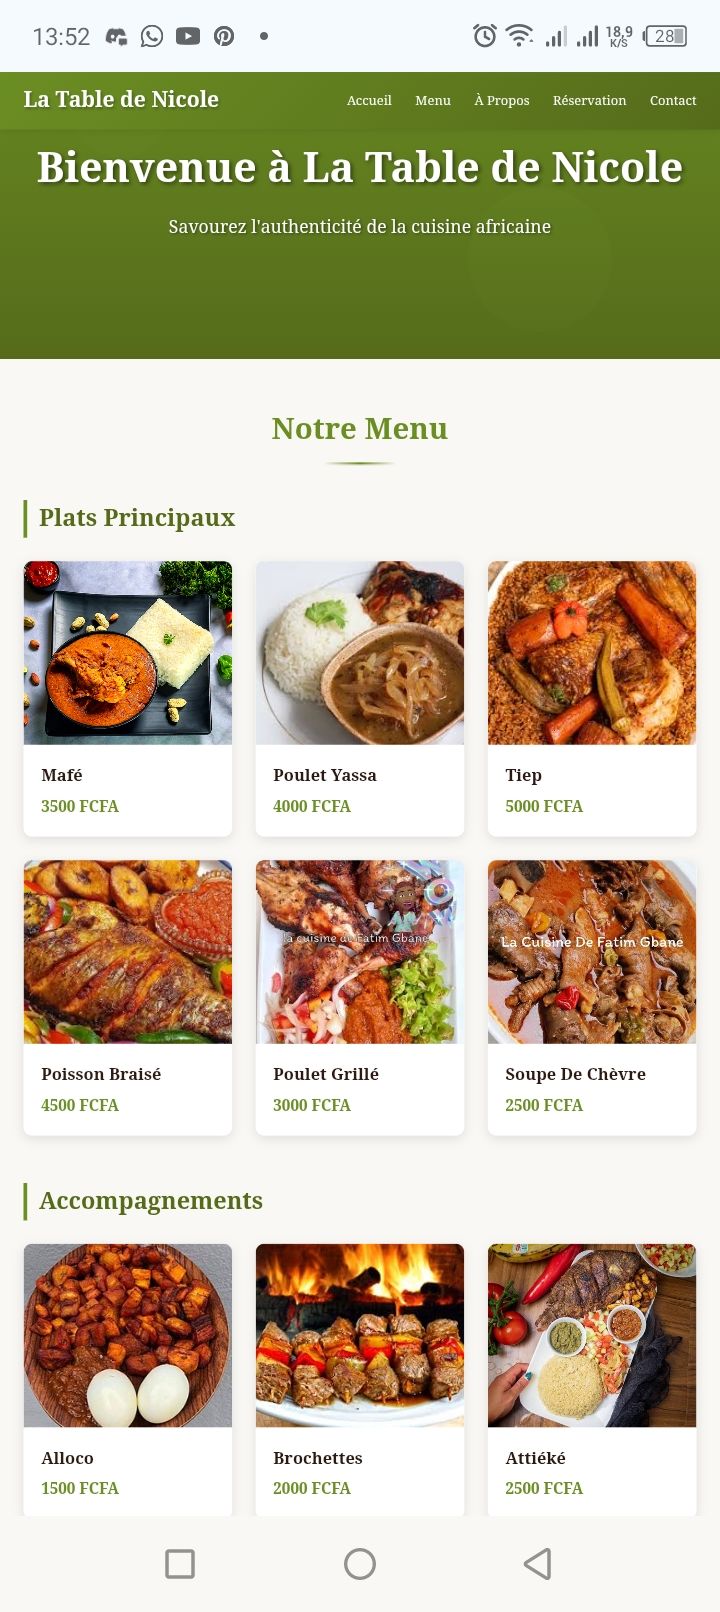720x1612 pixels.
Task: View the Brochettes side dish image
Action: click(x=360, y=1335)
